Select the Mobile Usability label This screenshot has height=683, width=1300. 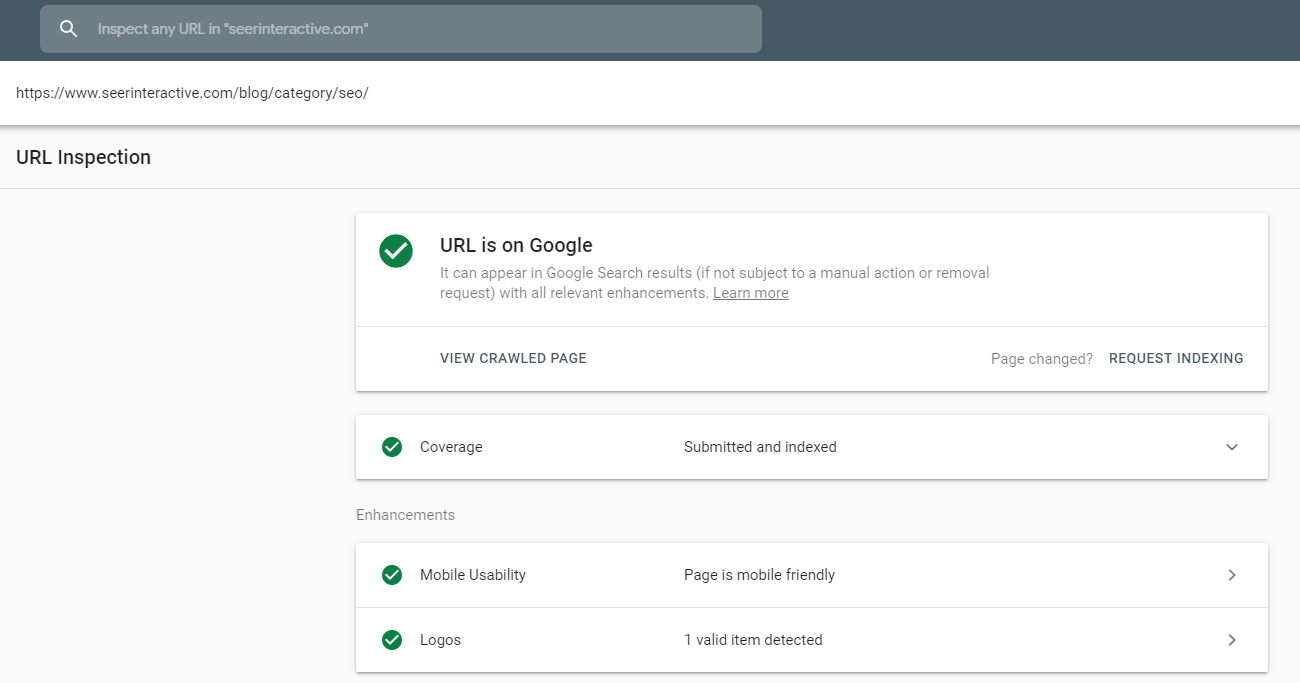pyautogui.click(x=472, y=575)
